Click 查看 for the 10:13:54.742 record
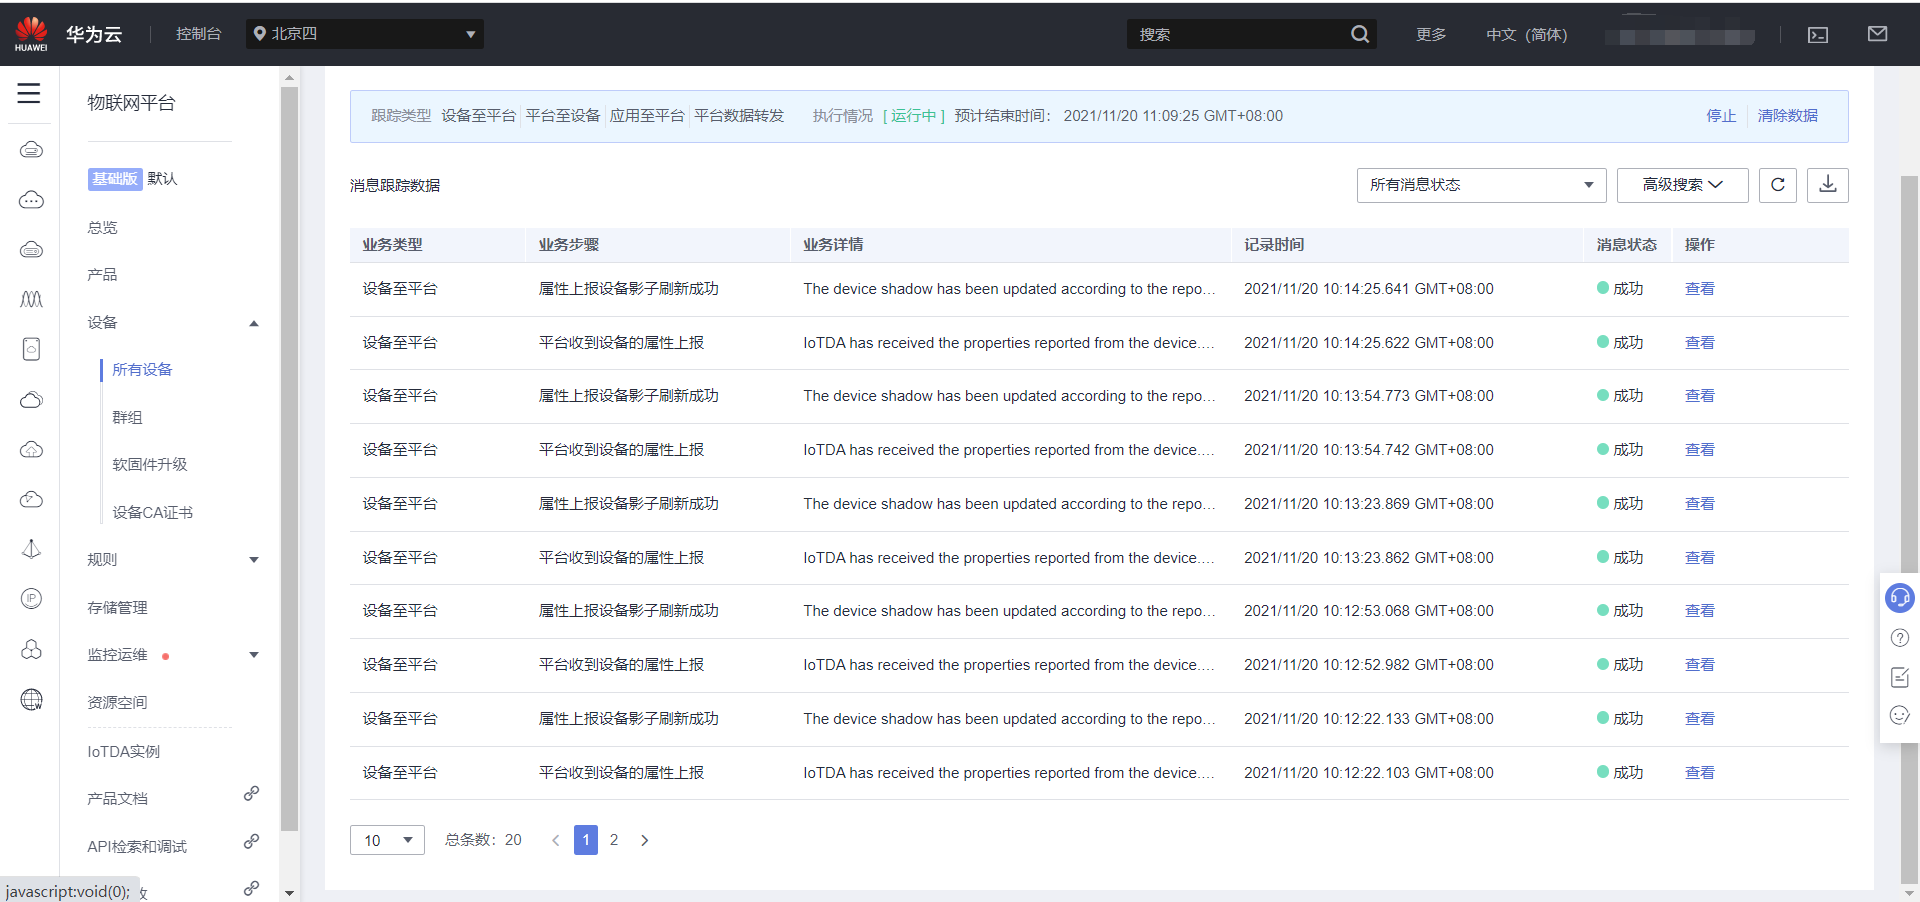 (1700, 450)
